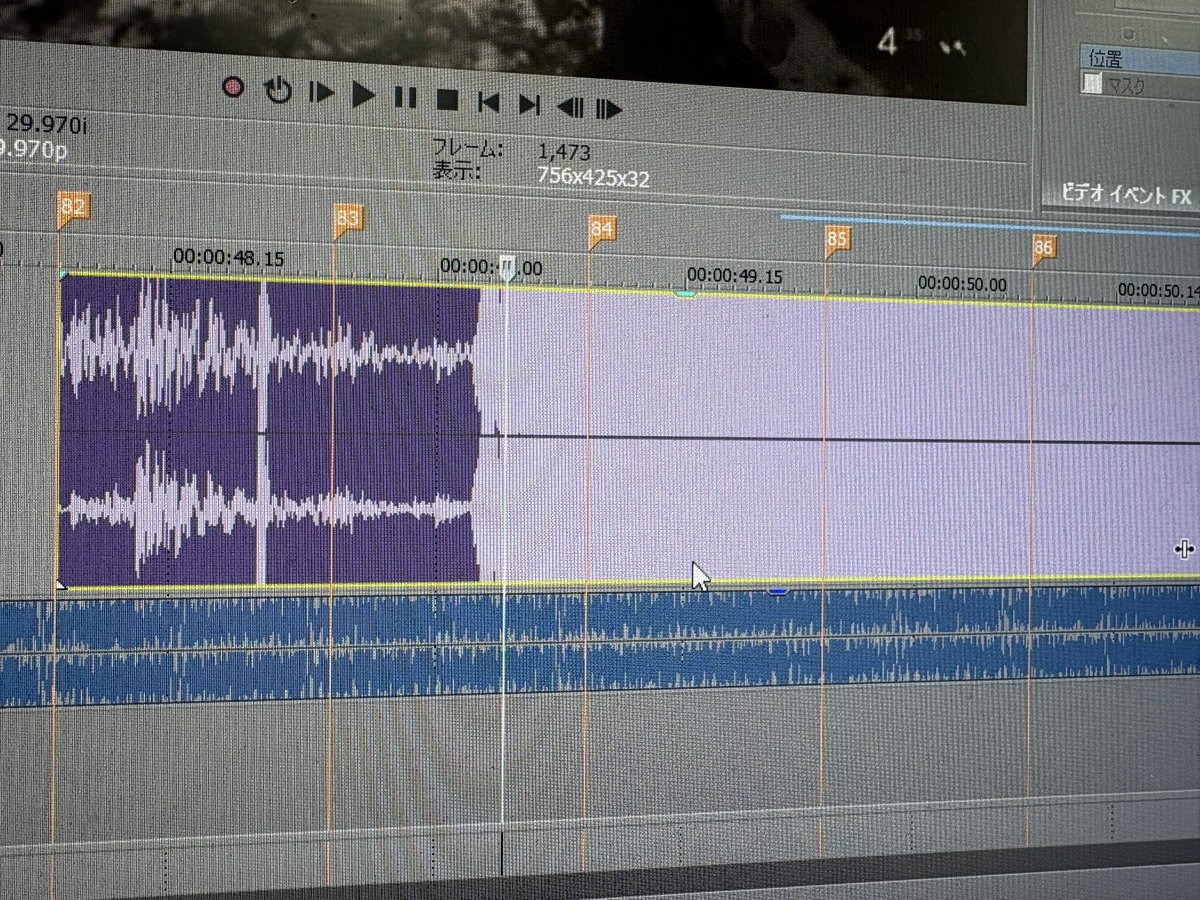
Task: Click the blue audio track waveform below
Action: click(x=600, y=648)
